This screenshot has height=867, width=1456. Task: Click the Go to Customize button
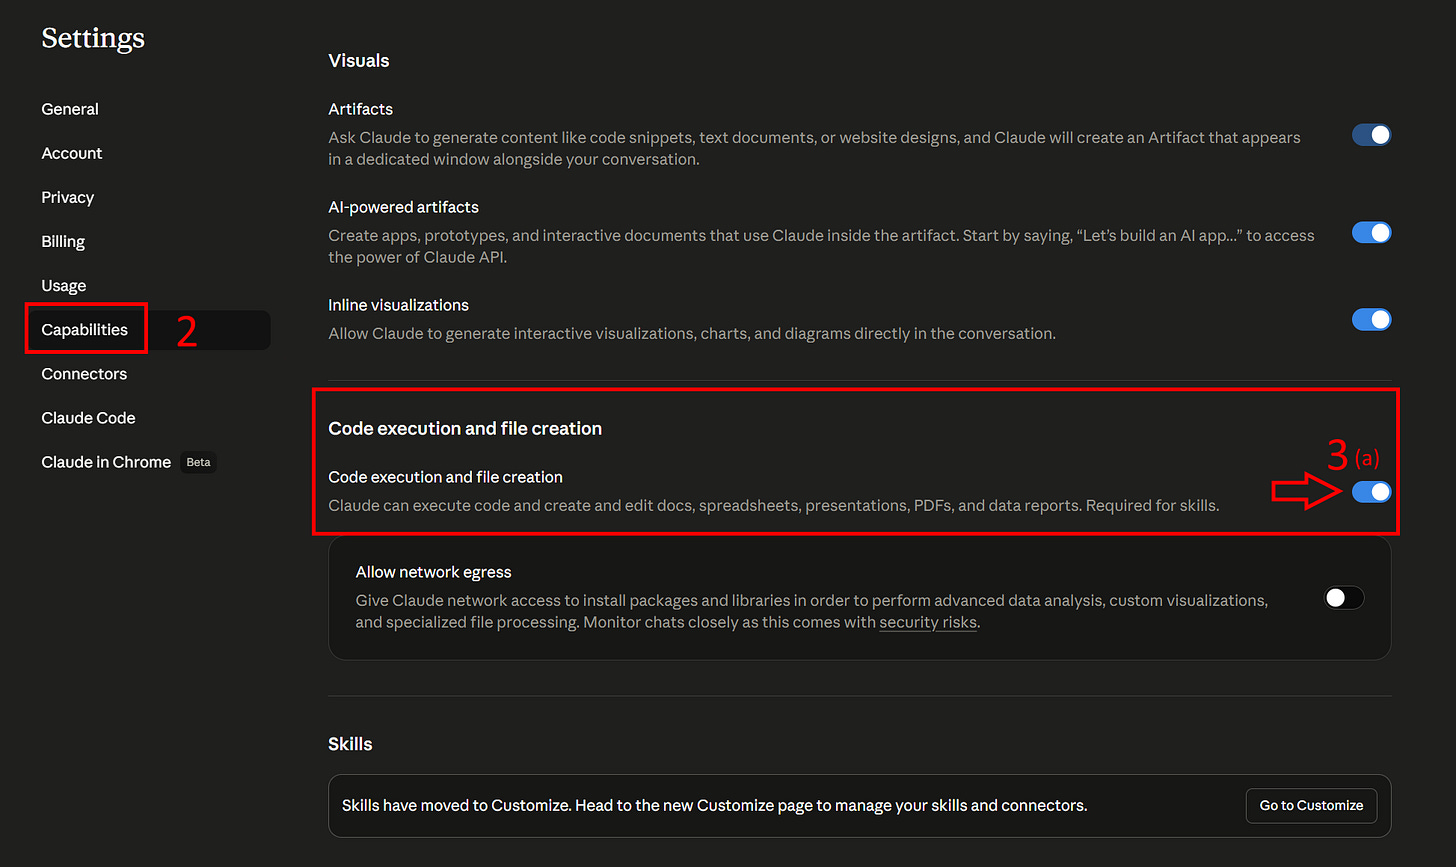(x=1311, y=805)
